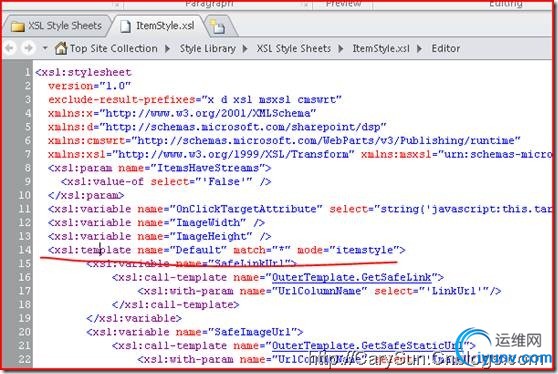The width and height of the screenshot is (558, 374).
Task: Click the XSL/Transform namespace on line 7
Action: tap(233, 154)
